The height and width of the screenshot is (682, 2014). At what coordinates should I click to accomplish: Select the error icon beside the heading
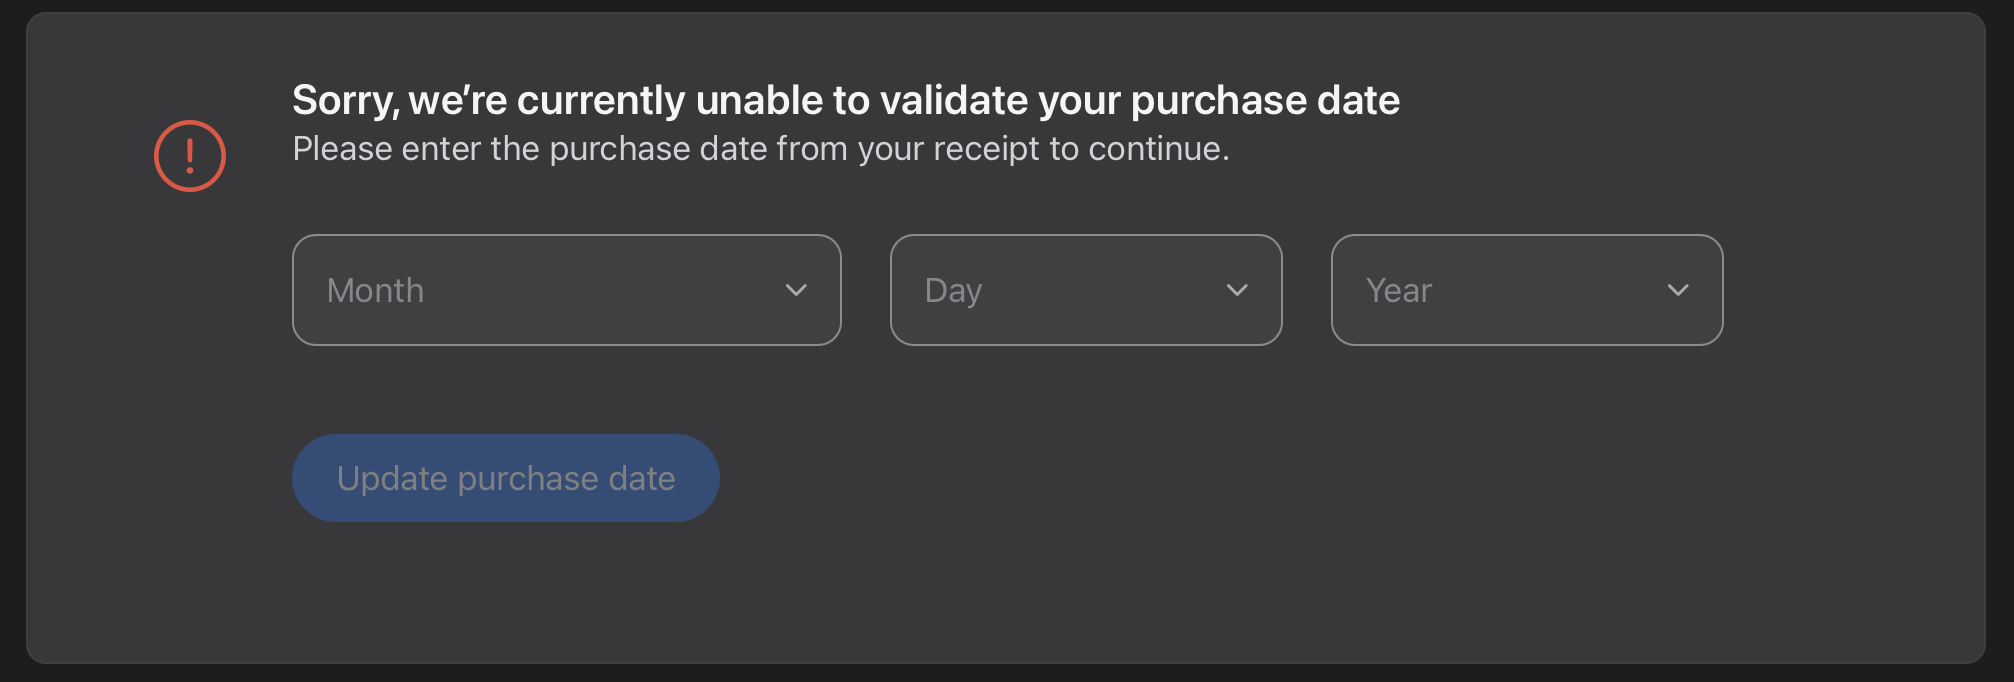189,155
